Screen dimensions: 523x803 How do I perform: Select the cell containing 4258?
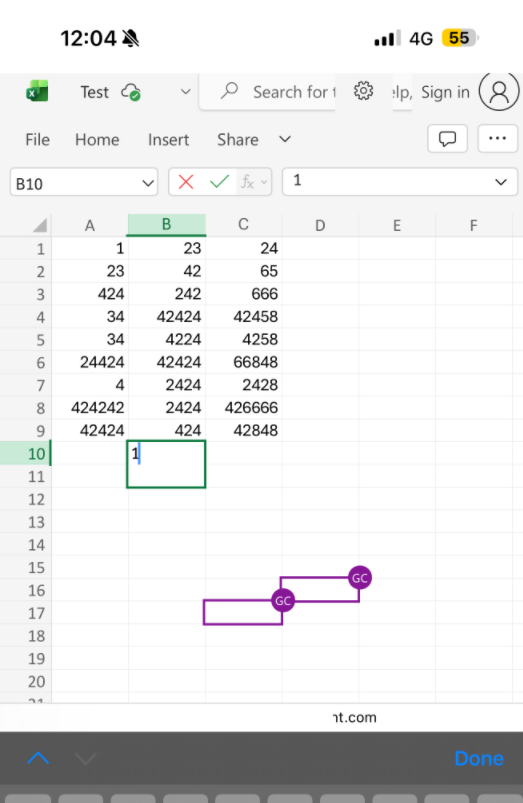pos(243,339)
